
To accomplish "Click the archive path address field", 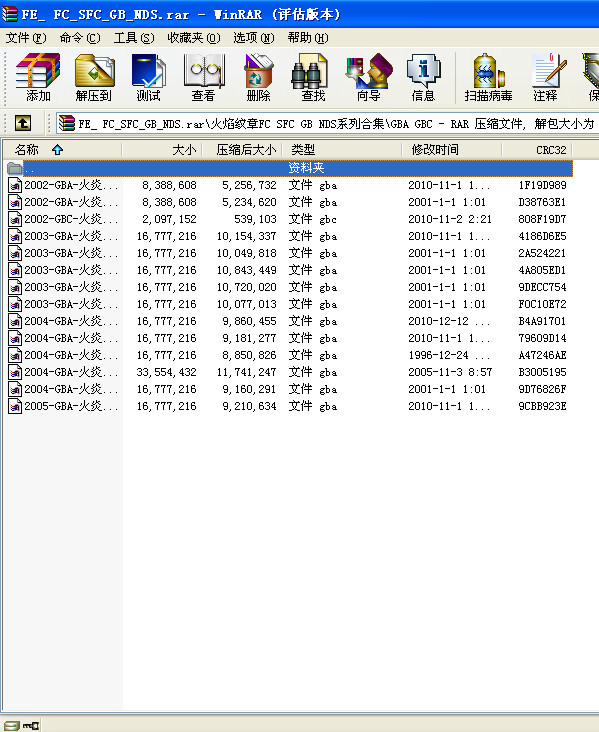I will [327, 123].
